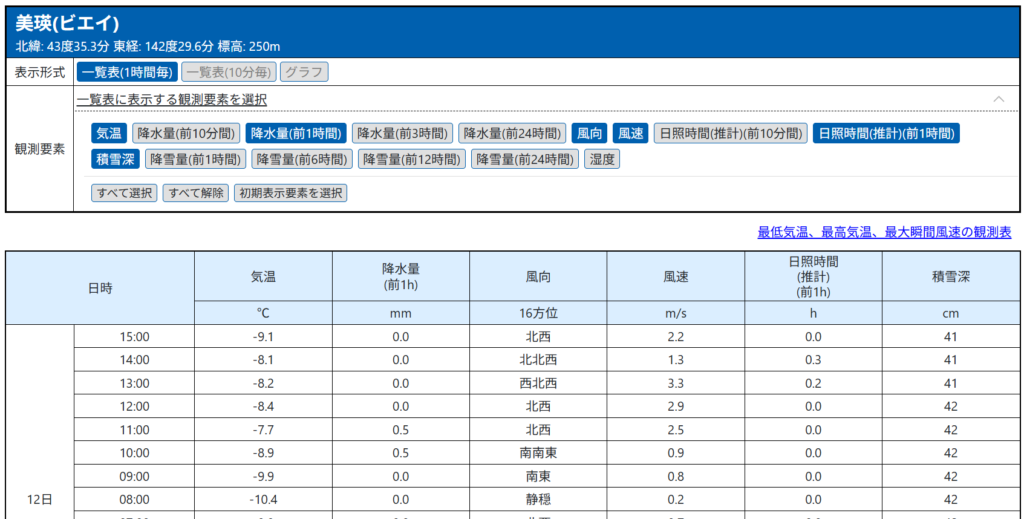The image size is (1024, 519).
Task: Enable 日照時間(推計)(前10分間) element
Action: (730, 133)
